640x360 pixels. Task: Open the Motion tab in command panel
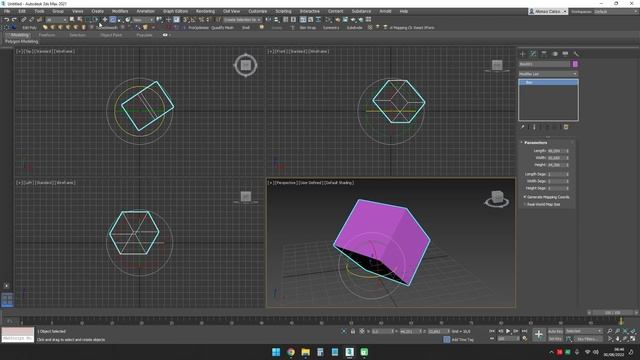(555, 54)
